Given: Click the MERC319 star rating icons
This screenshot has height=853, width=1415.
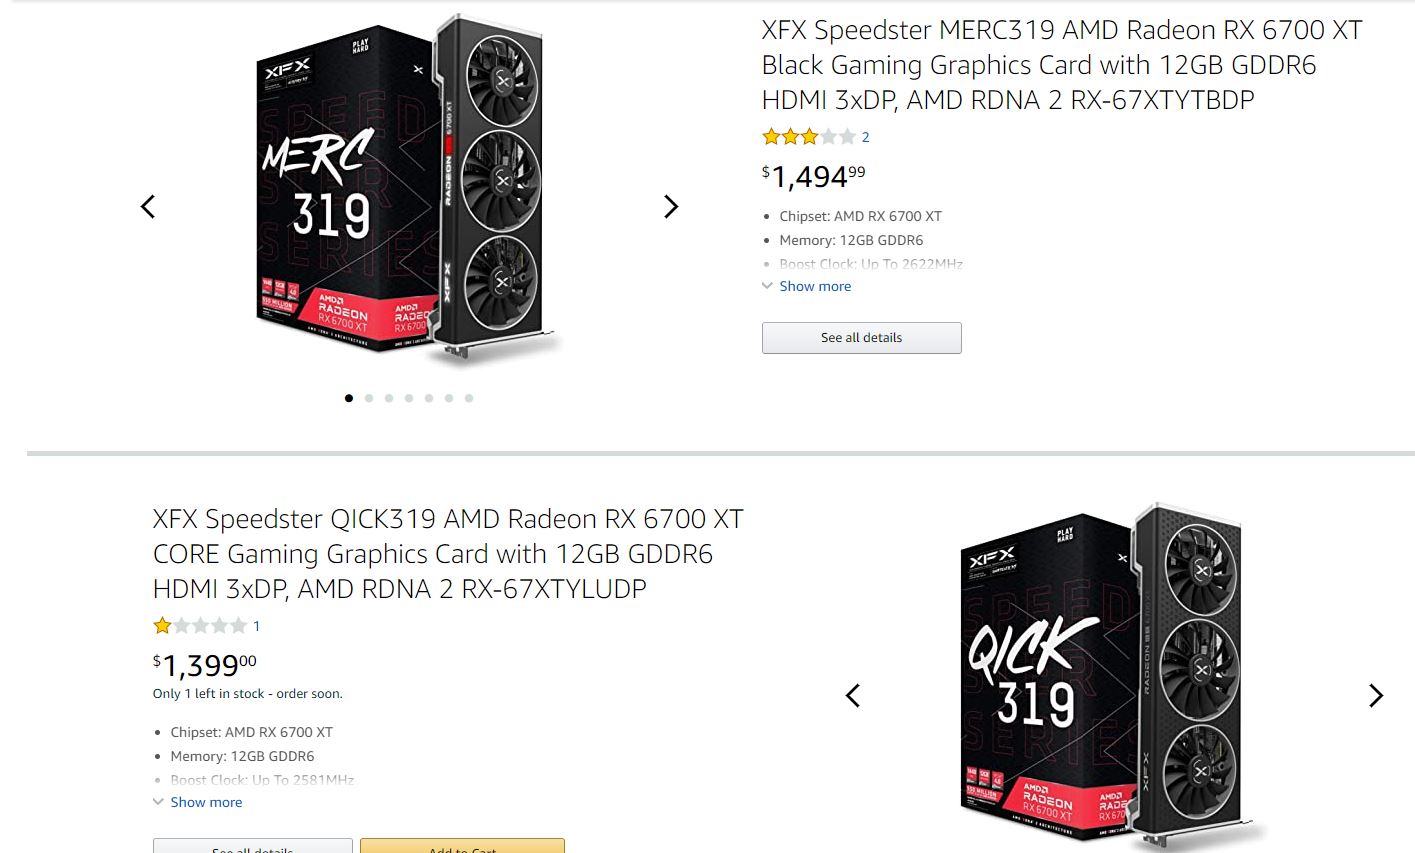Looking at the screenshot, I should tap(808, 137).
